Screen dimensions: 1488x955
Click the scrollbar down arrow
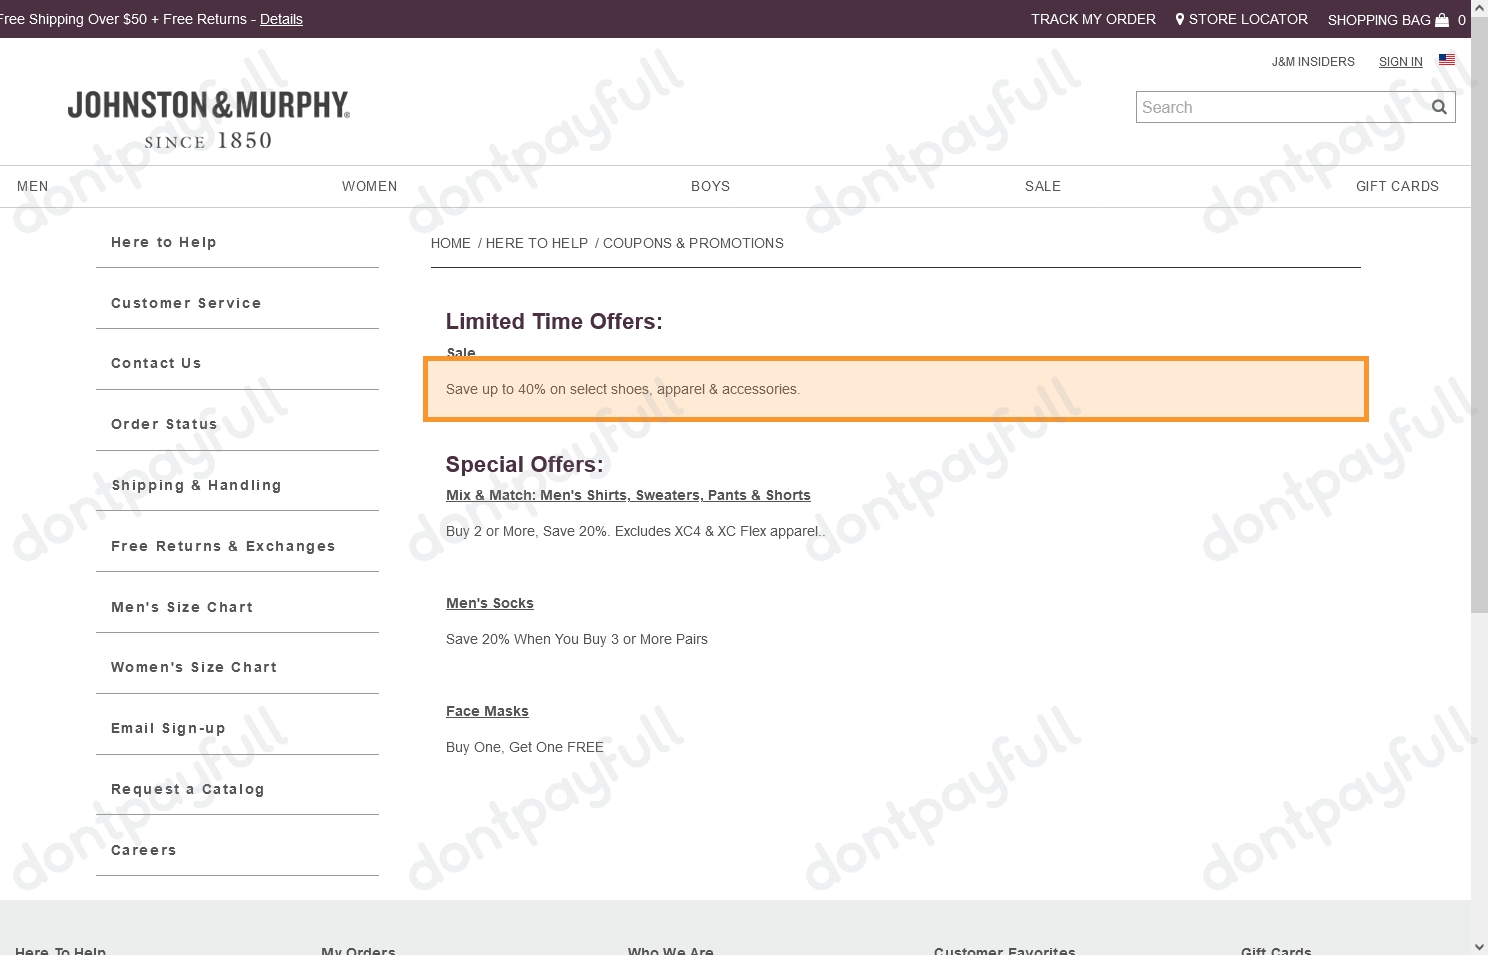(1479, 946)
